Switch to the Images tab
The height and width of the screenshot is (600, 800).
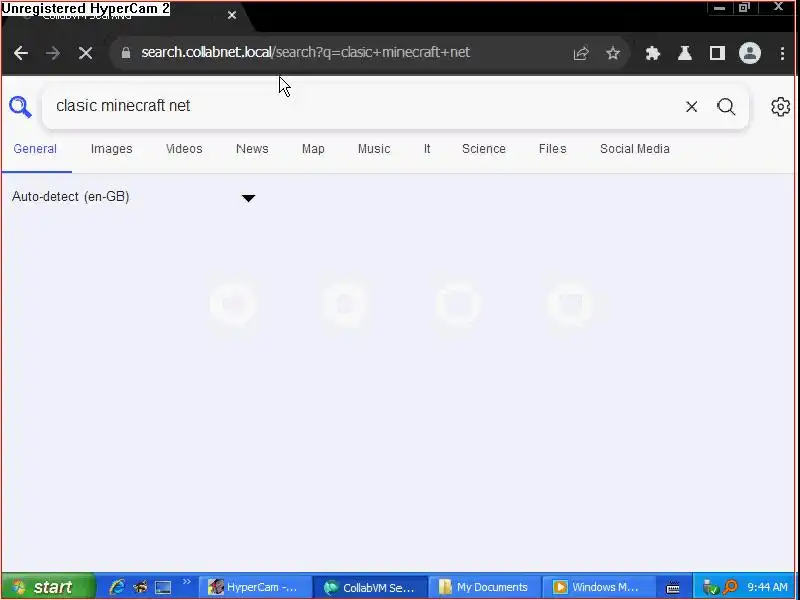pos(112,149)
